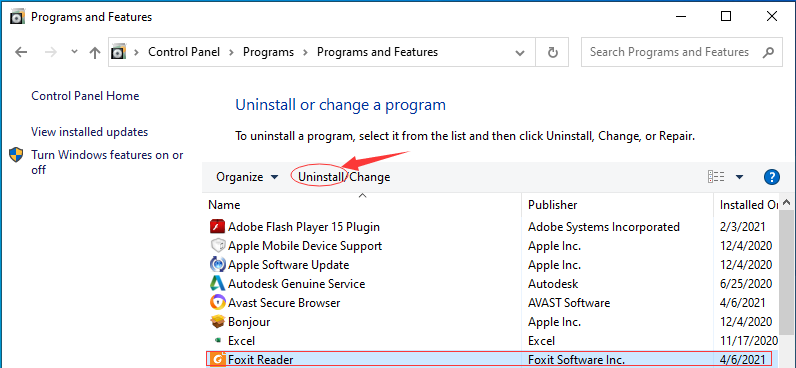Click Change in the toolbar
Screen dimensions: 796x368
(370, 177)
